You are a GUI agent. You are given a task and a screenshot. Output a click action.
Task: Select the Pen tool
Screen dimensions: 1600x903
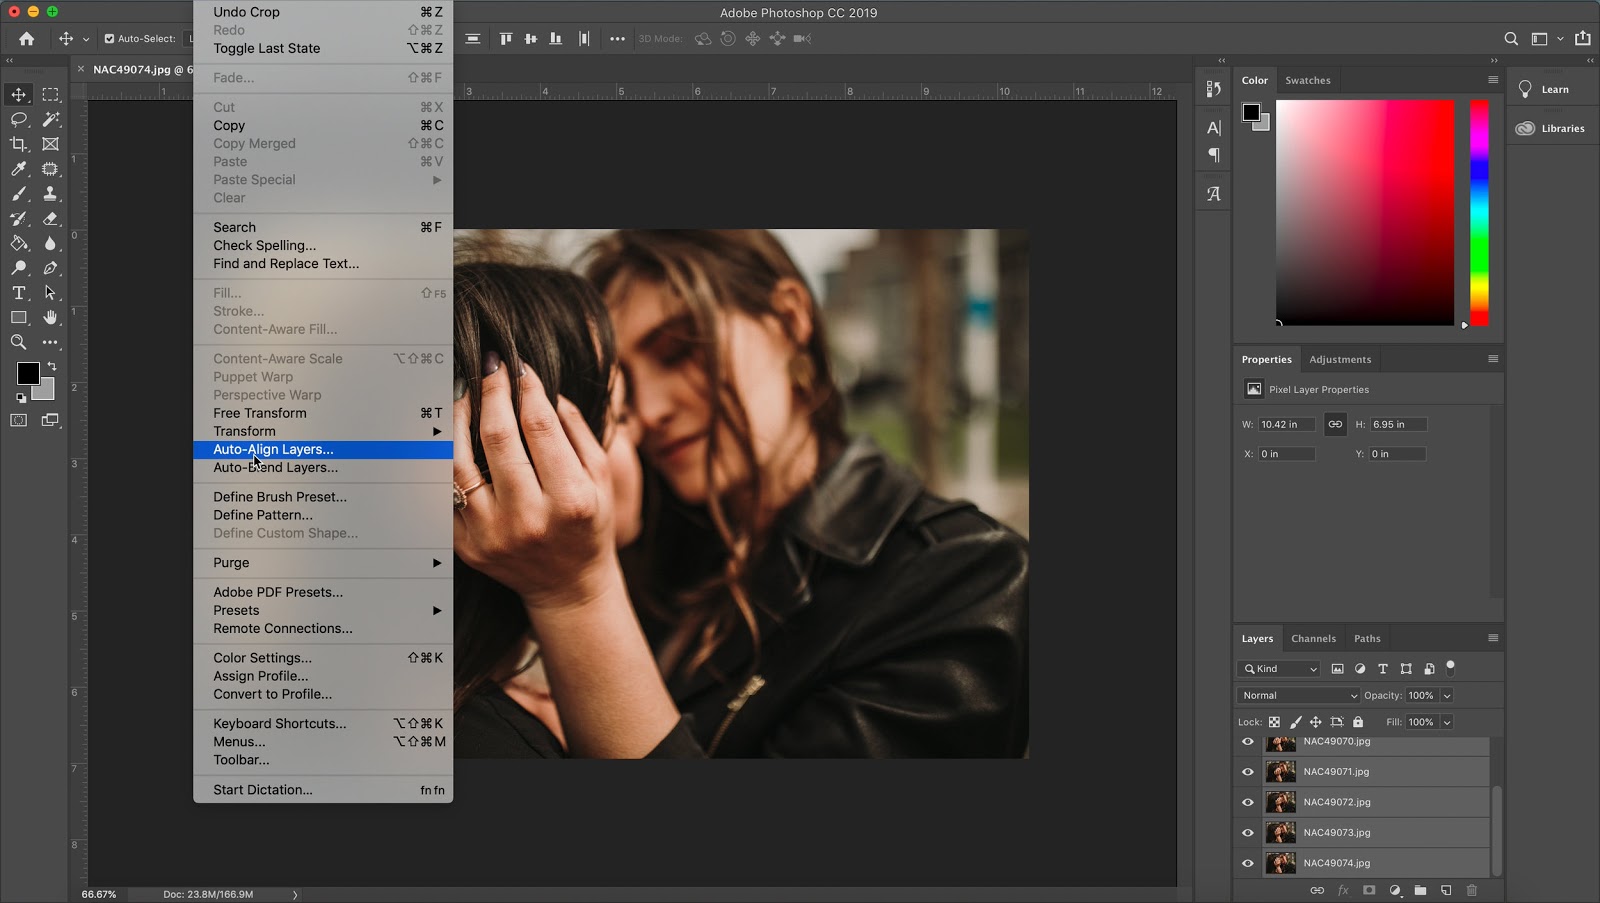click(50, 268)
